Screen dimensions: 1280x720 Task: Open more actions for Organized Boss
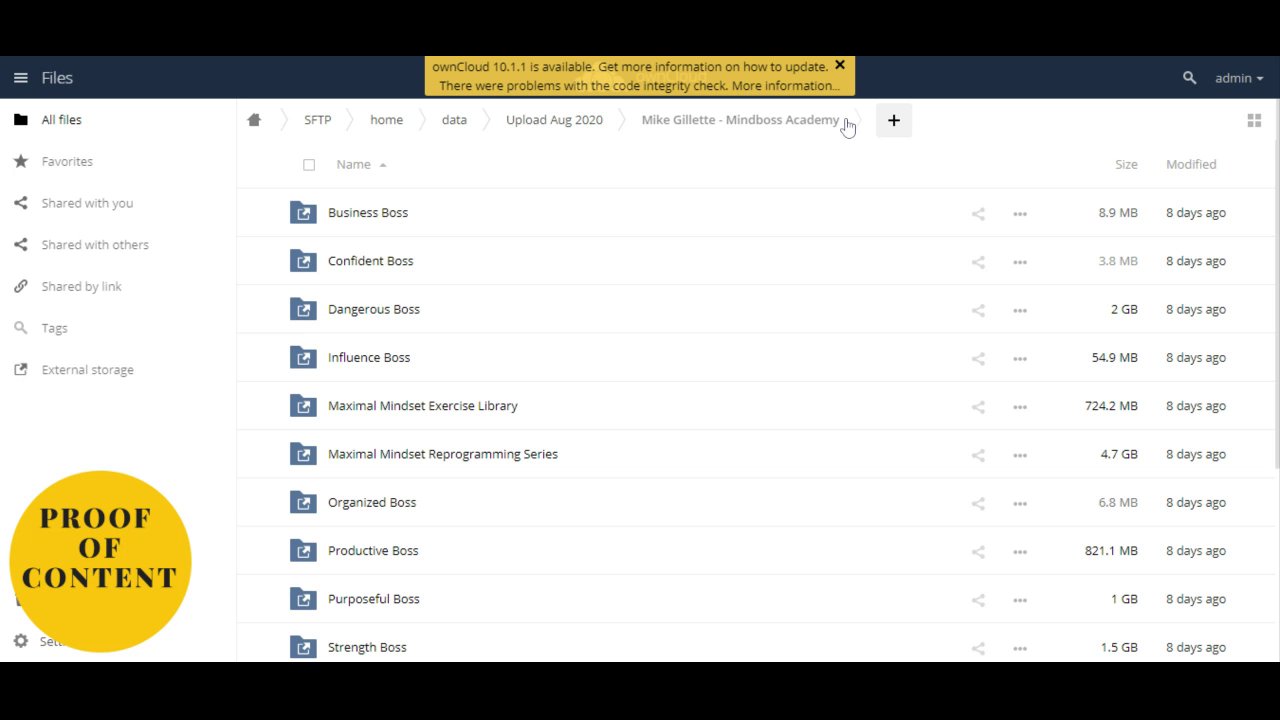1020,503
